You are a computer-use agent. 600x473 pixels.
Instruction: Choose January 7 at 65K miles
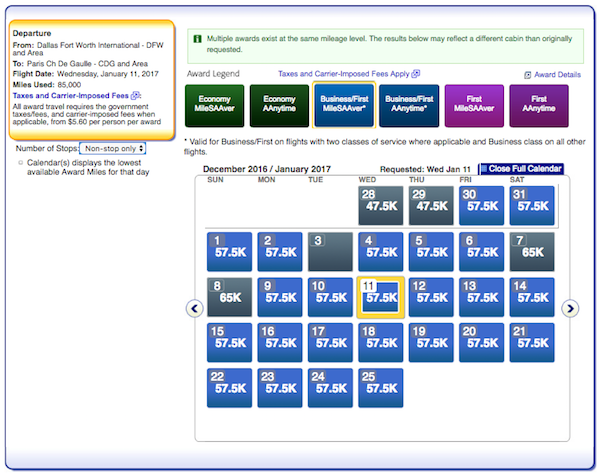(532, 251)
